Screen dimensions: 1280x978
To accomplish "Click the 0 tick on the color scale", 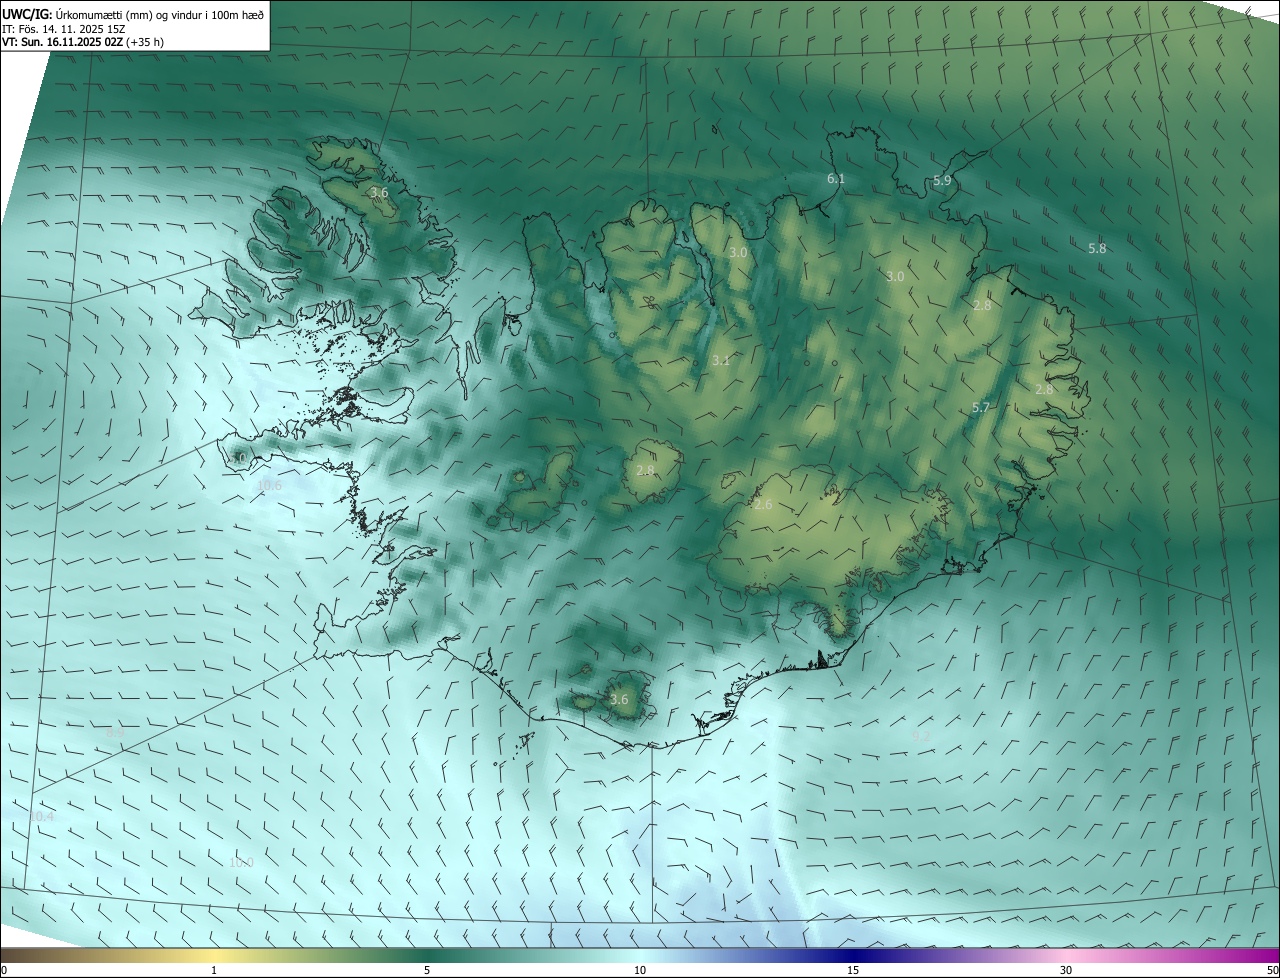I will coord(3,970).
